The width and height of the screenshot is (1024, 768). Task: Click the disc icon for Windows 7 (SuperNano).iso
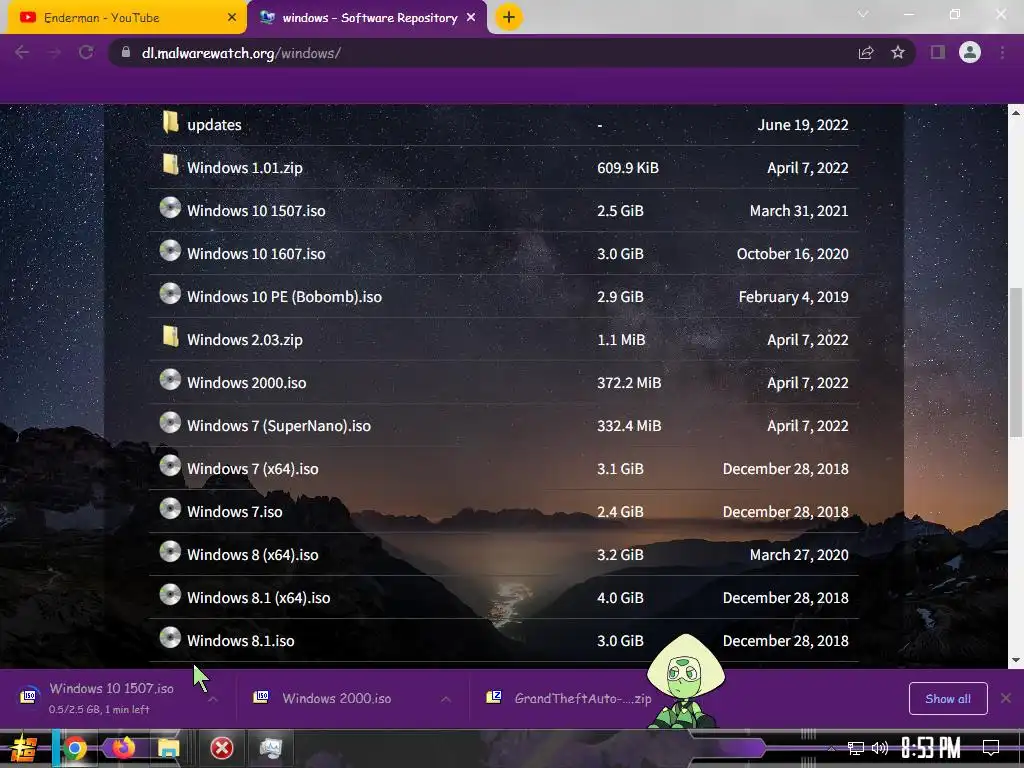[170, 423]
